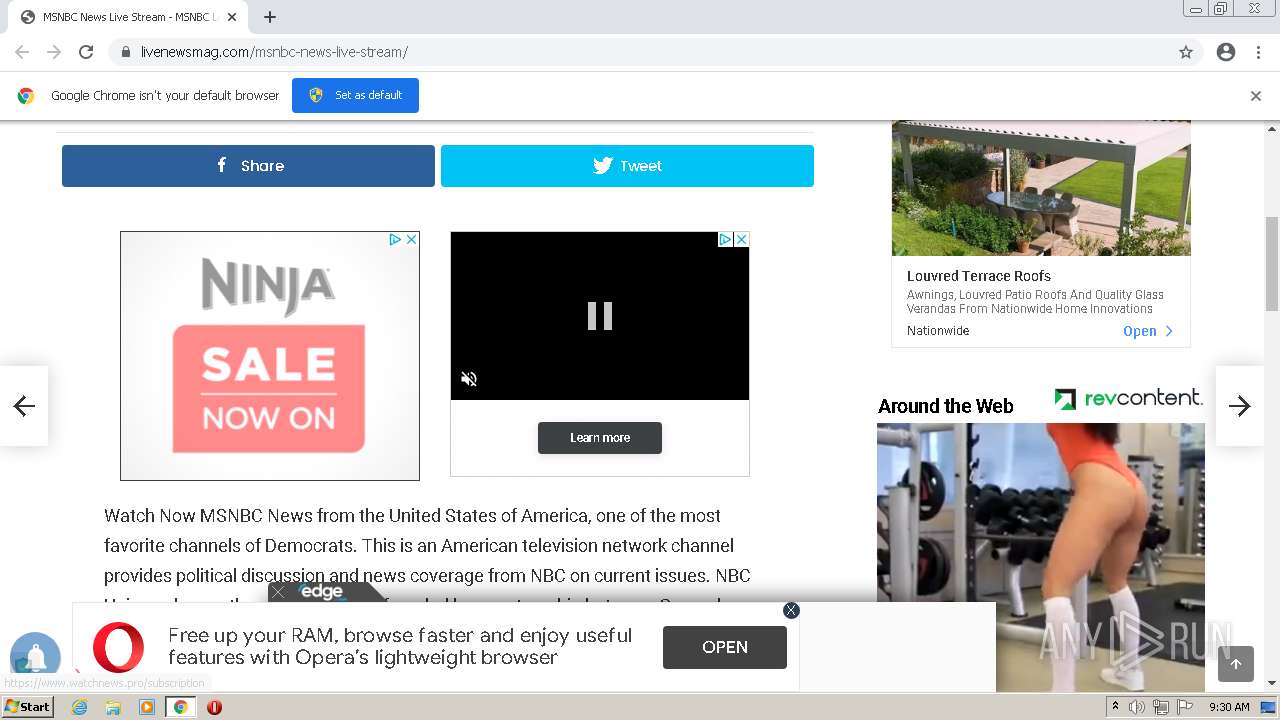
Task: Click the 9:30 AM clock
Action: point(1229,707)
